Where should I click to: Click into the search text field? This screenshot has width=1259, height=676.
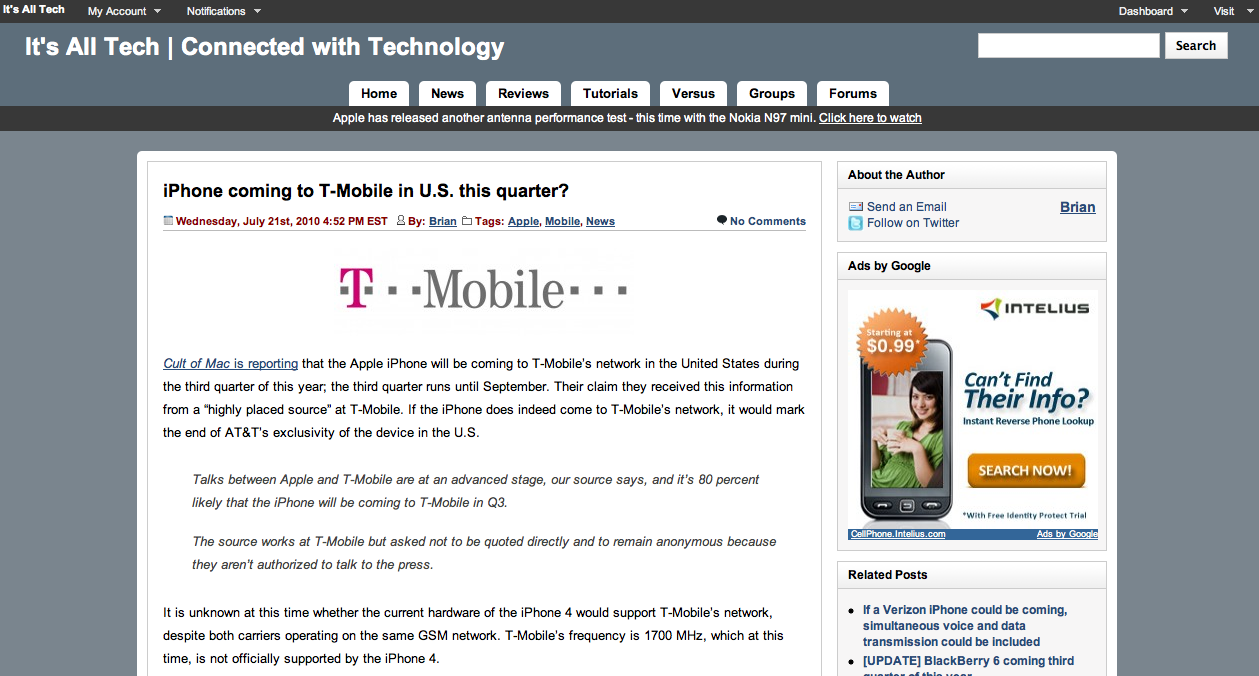tap(1069, 45)
